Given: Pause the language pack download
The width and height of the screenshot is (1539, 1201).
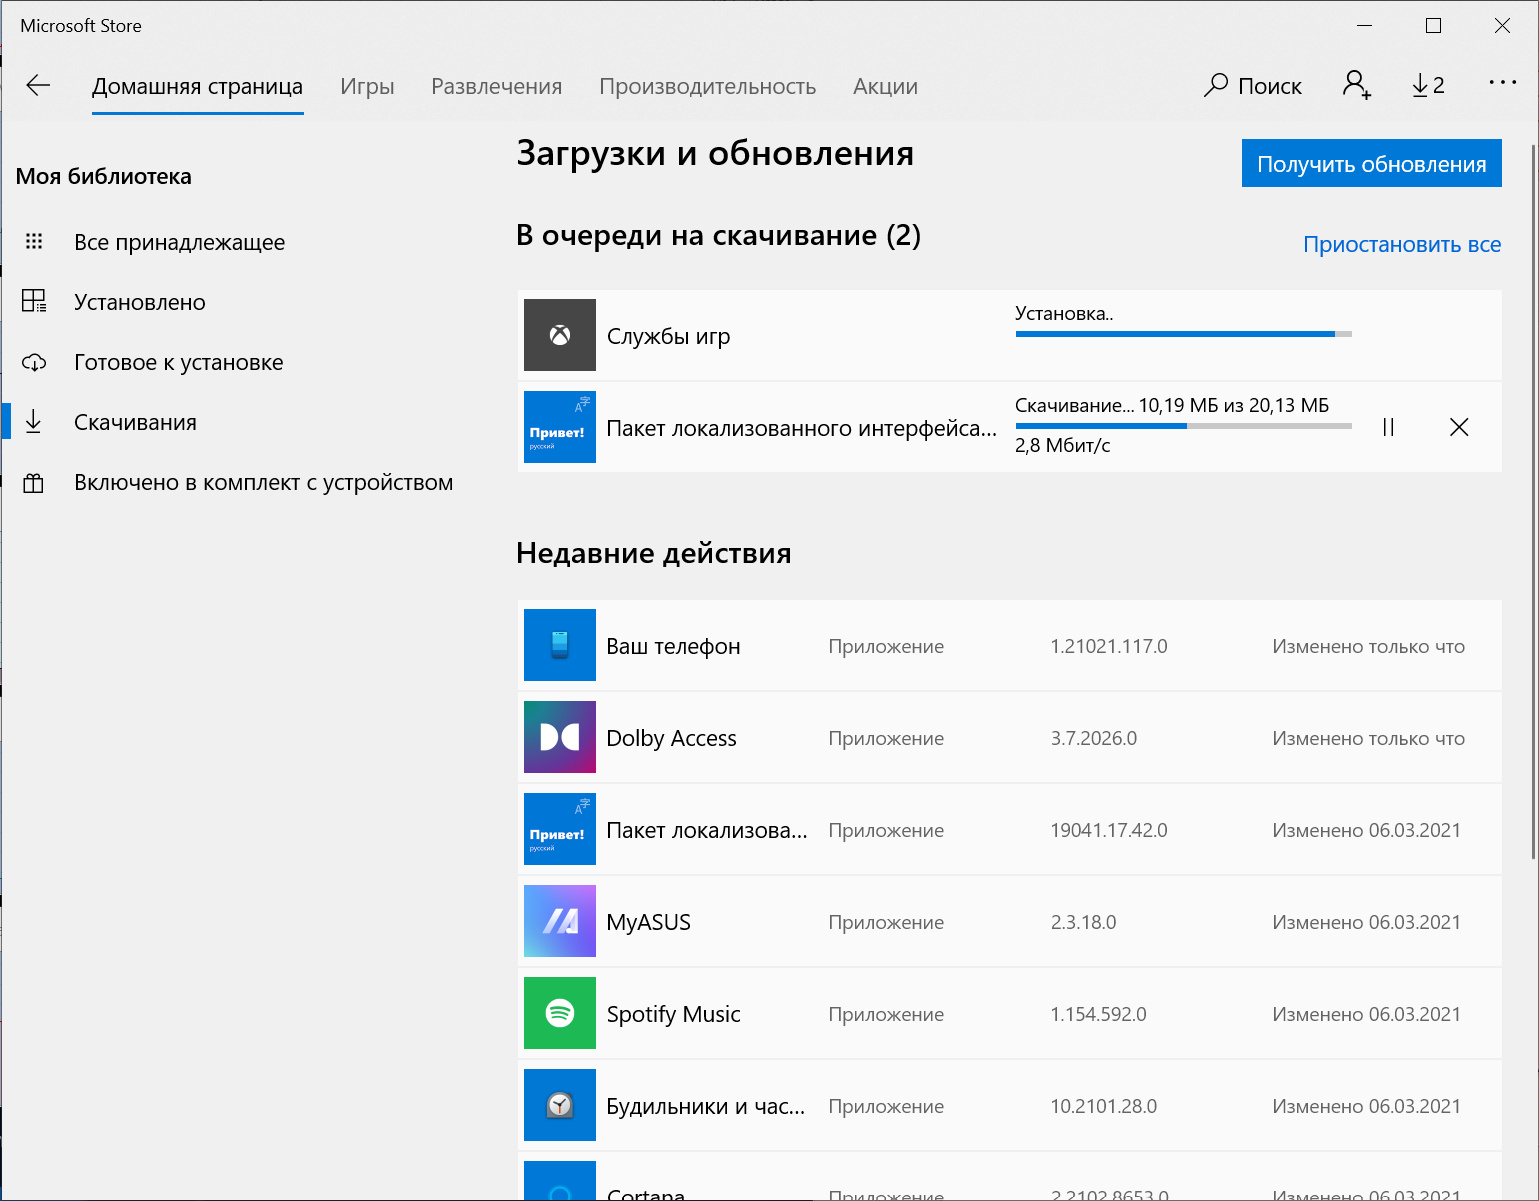Looking at the screenshot, I should [1388, 427].
